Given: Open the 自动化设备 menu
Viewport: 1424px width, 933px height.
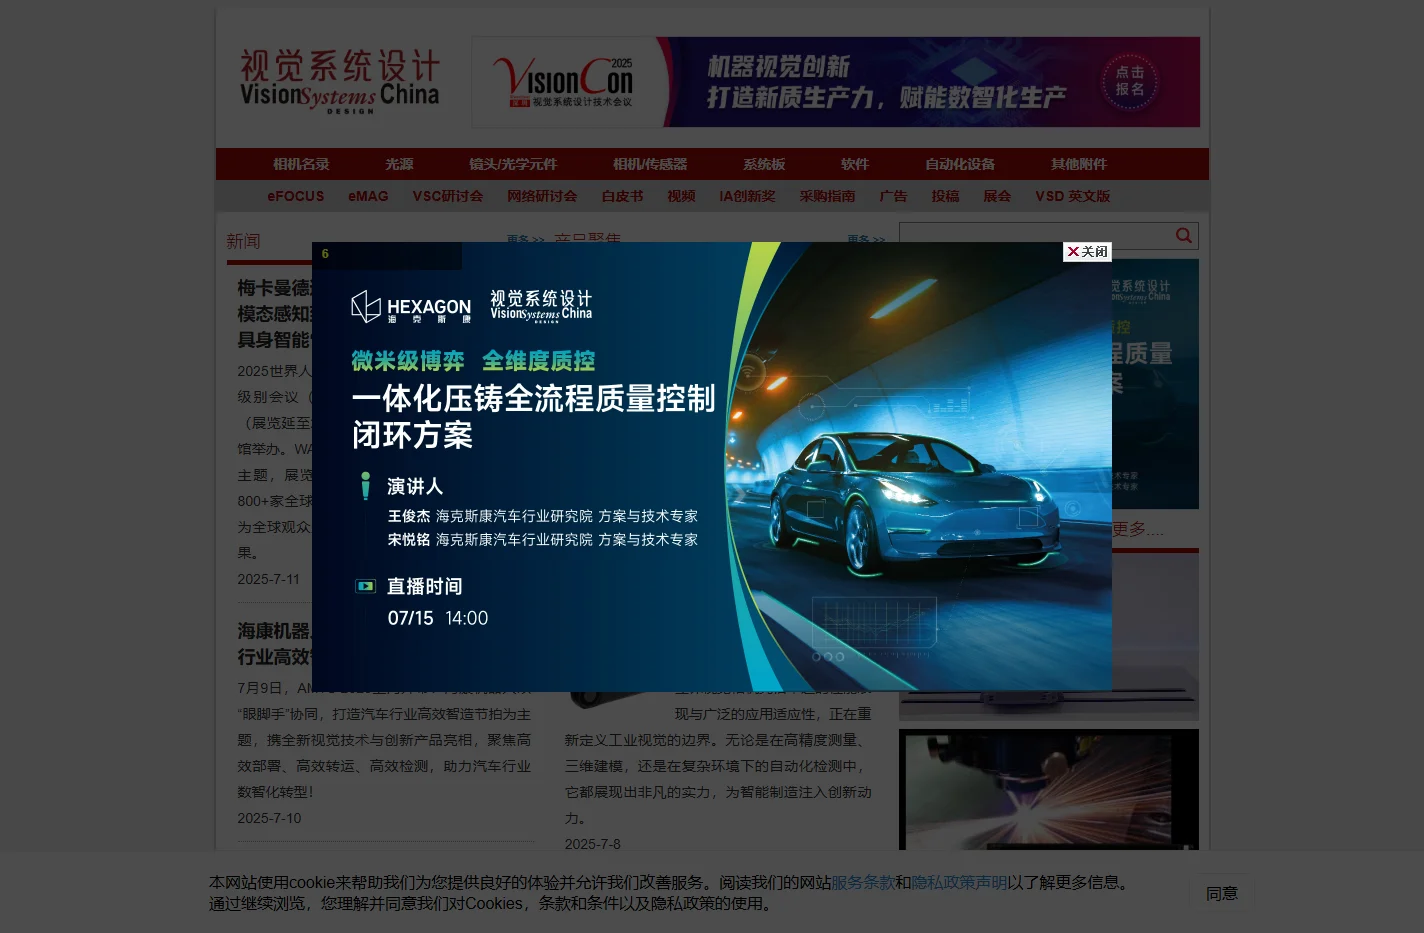Looking at the screenshot, I should [x=960, y=164].
